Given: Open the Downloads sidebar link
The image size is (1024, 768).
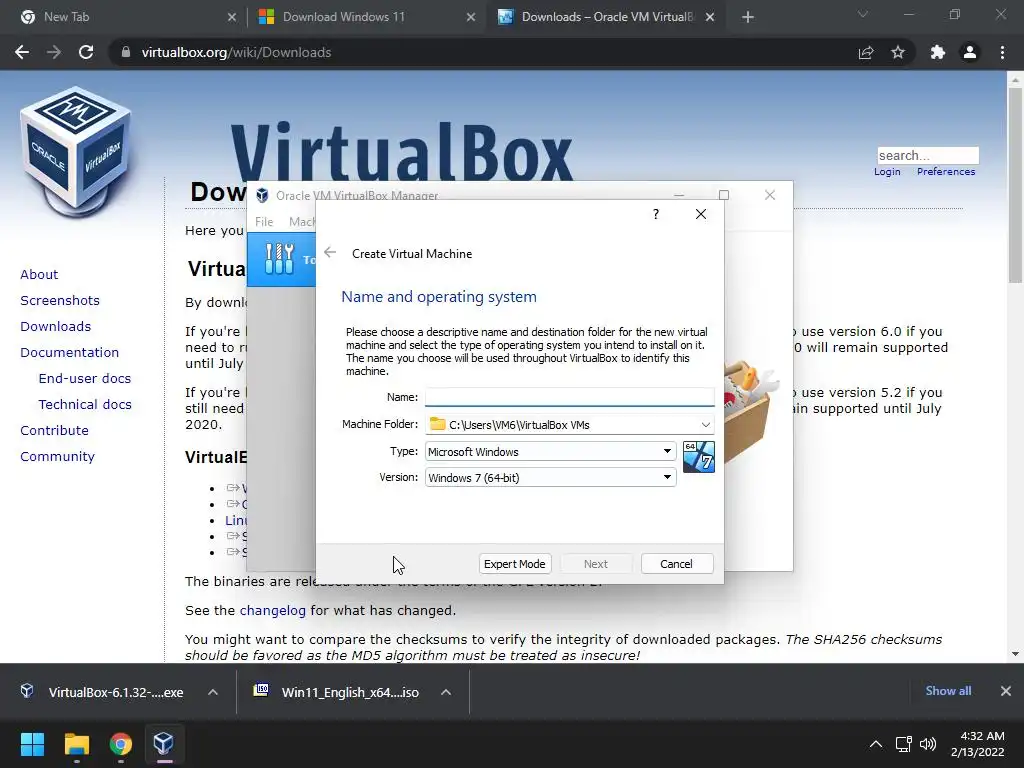Looking at the screenshot, I should [x=56, y=326].
